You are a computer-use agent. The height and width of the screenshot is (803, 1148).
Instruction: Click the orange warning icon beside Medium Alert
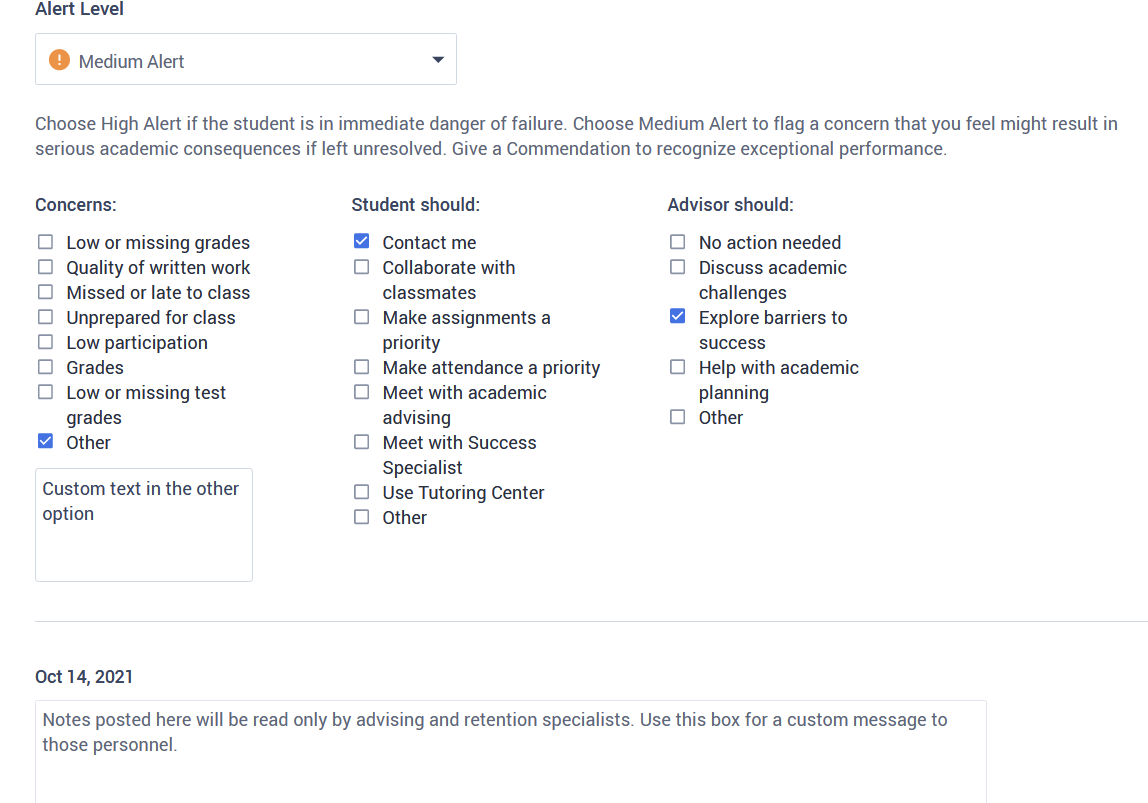(59, 60)
